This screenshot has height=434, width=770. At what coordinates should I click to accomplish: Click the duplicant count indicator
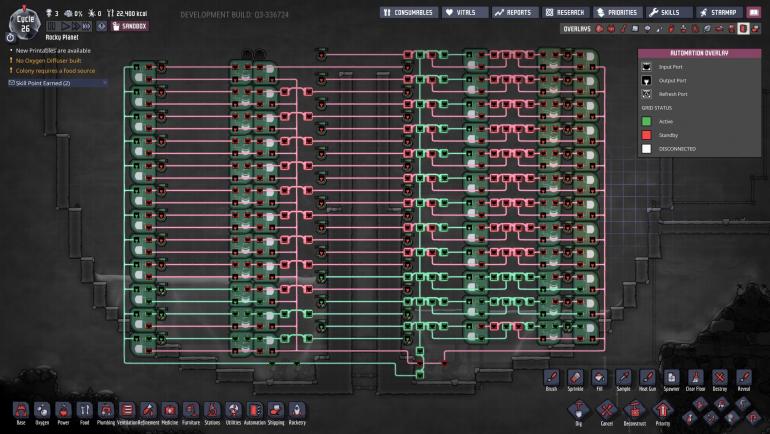point(52,13)
